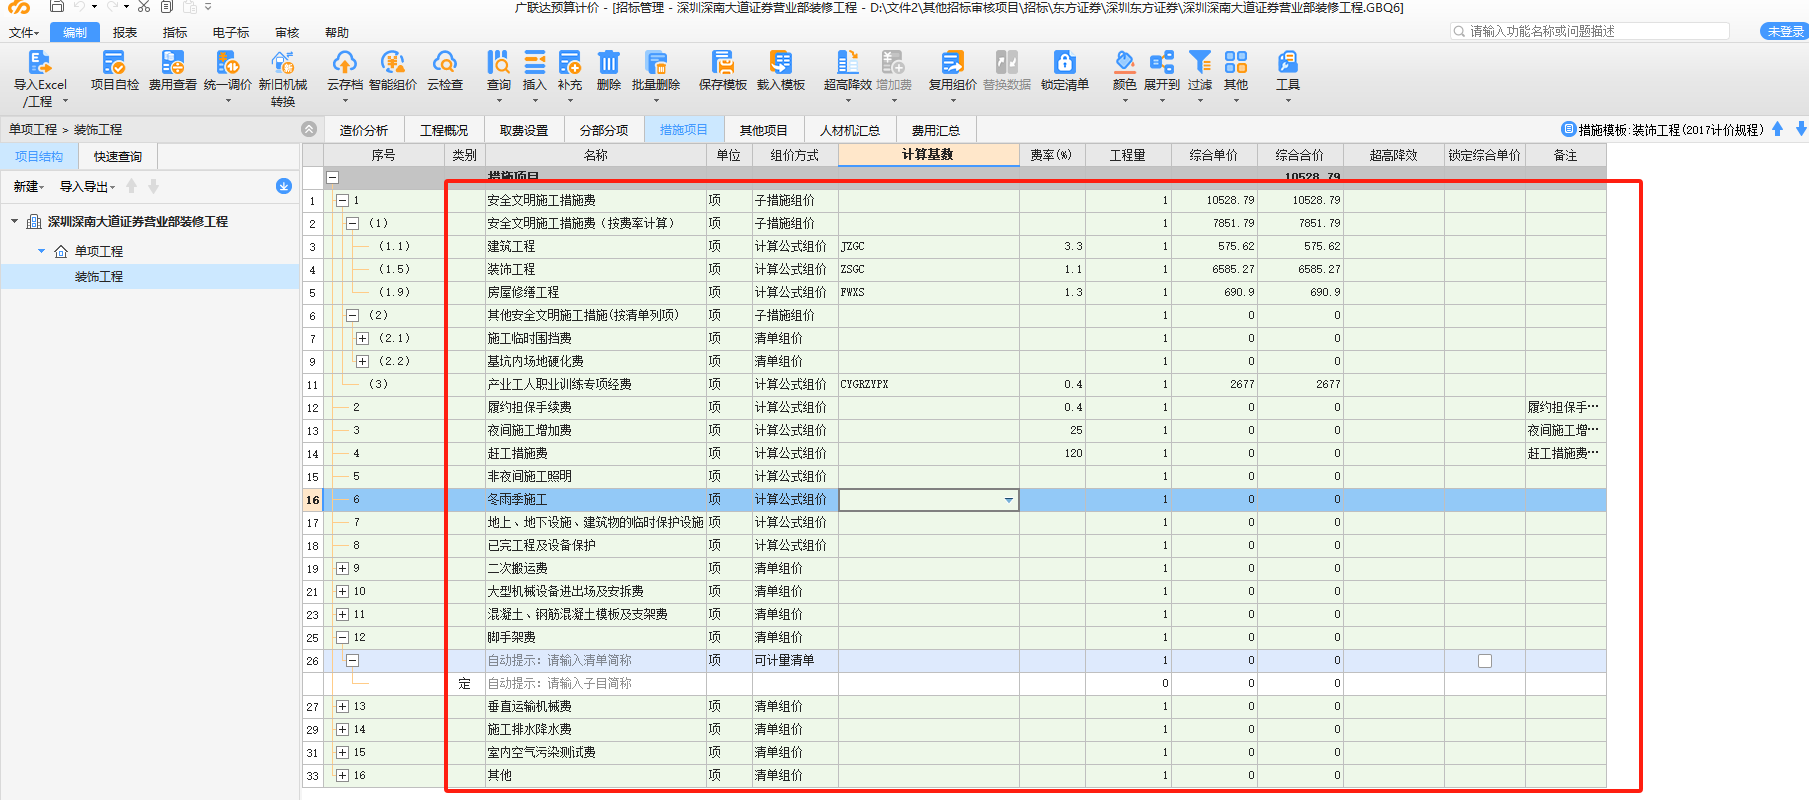The image size is (1809, 800).
Task: Expand row 9 二次搬运费
Action: [342, 569]
